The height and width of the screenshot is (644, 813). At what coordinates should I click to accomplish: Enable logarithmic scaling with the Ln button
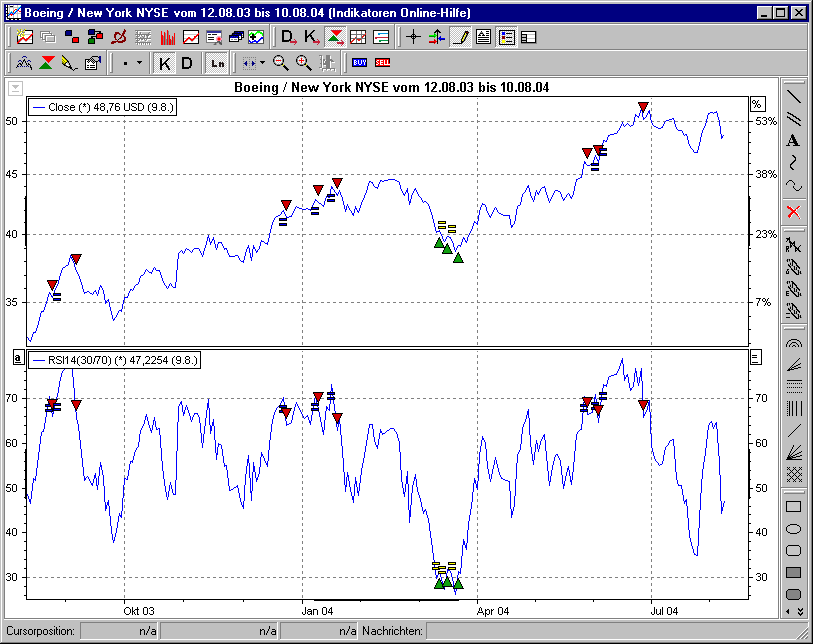click(216, 62)
